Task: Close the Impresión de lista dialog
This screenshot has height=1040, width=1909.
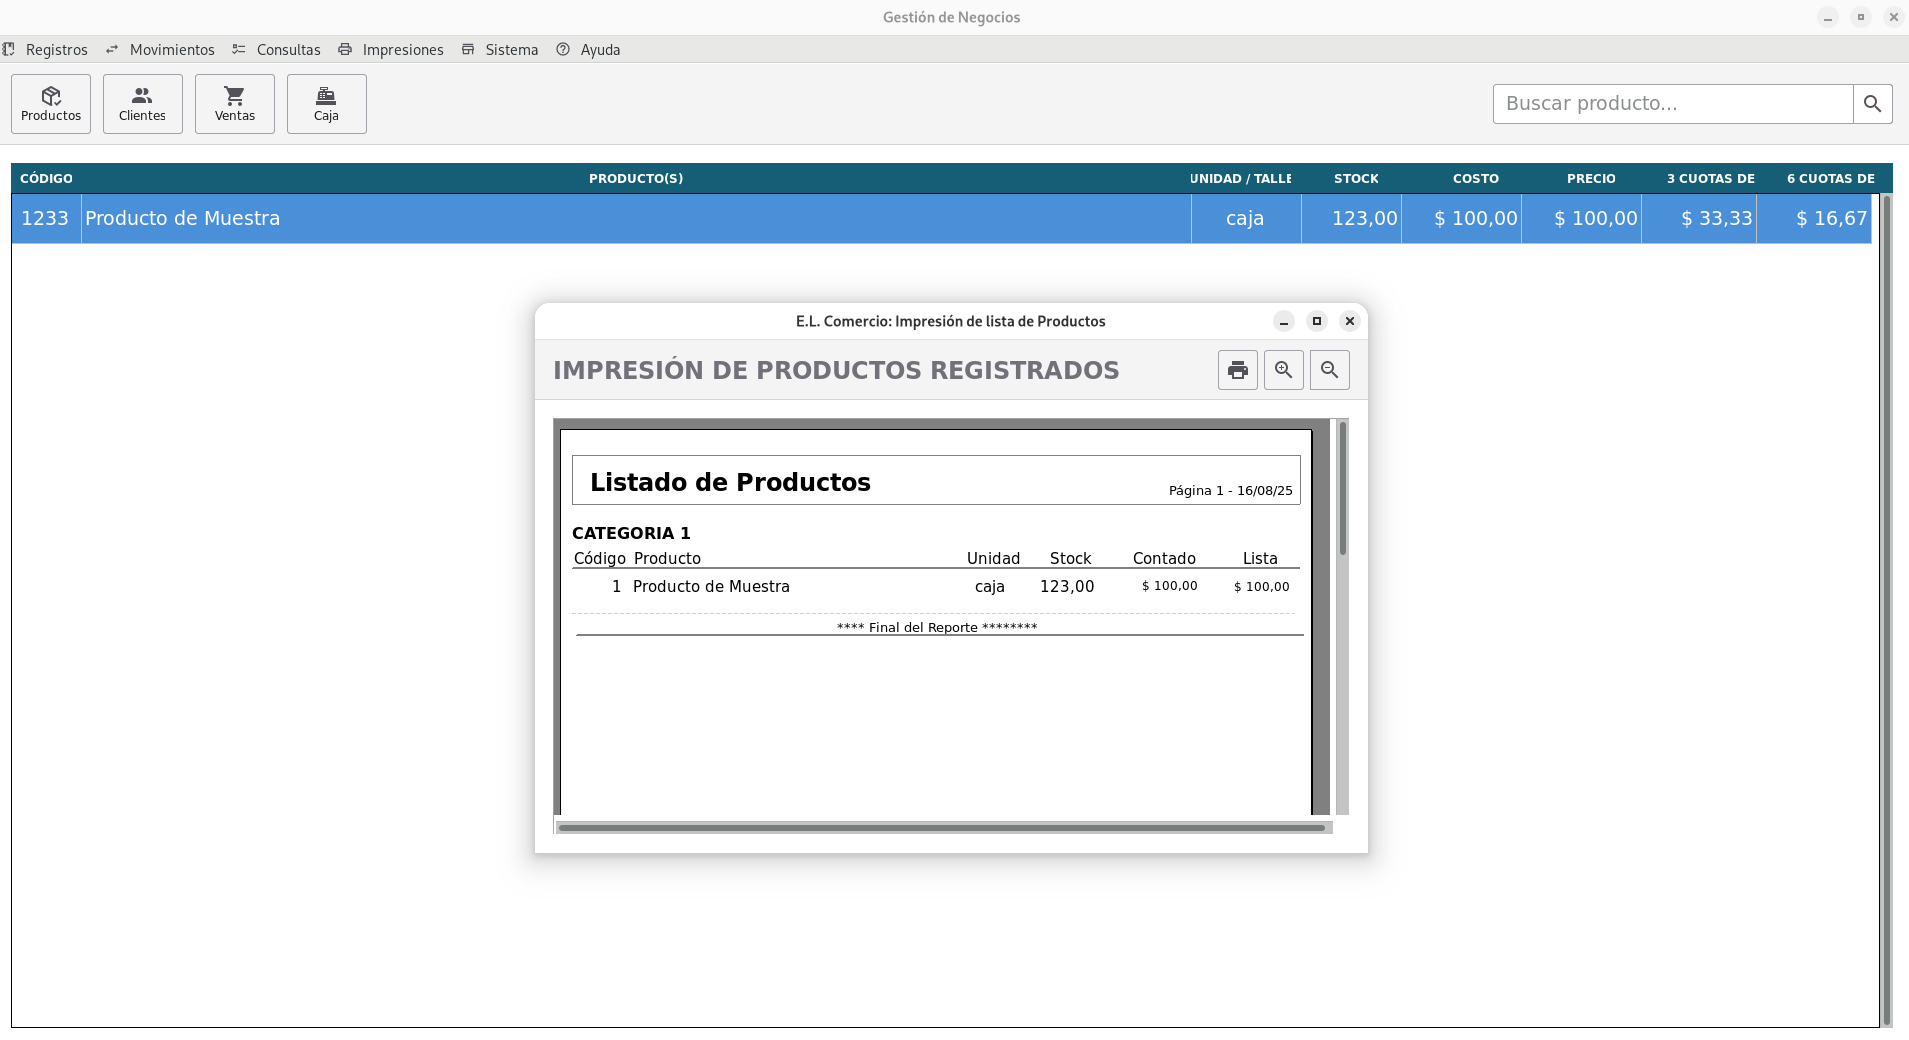Action: 1349,321
